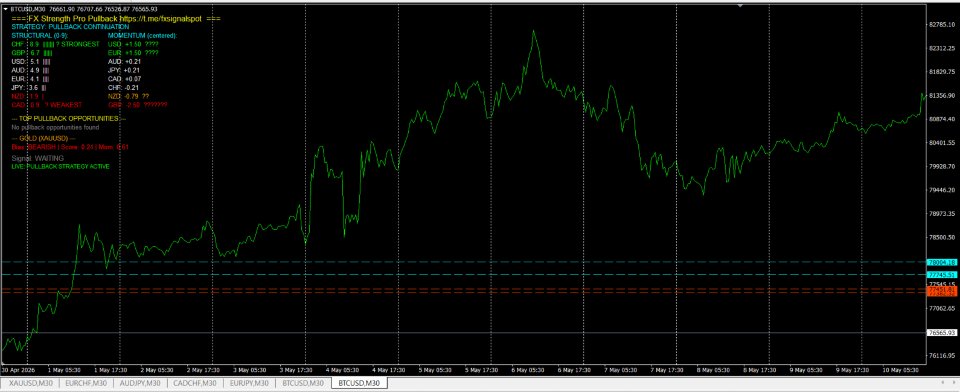Open the dropdown triangle beside BTCUSD,M30 title
The width and height of the screenshot is (960, 392).
point(6,9)
